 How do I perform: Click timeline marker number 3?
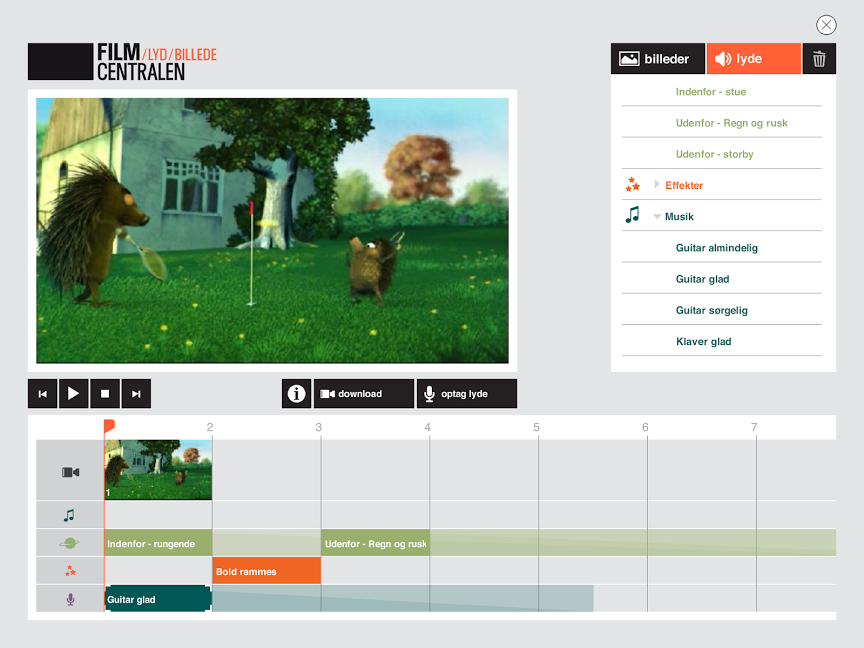click(318, 427)
